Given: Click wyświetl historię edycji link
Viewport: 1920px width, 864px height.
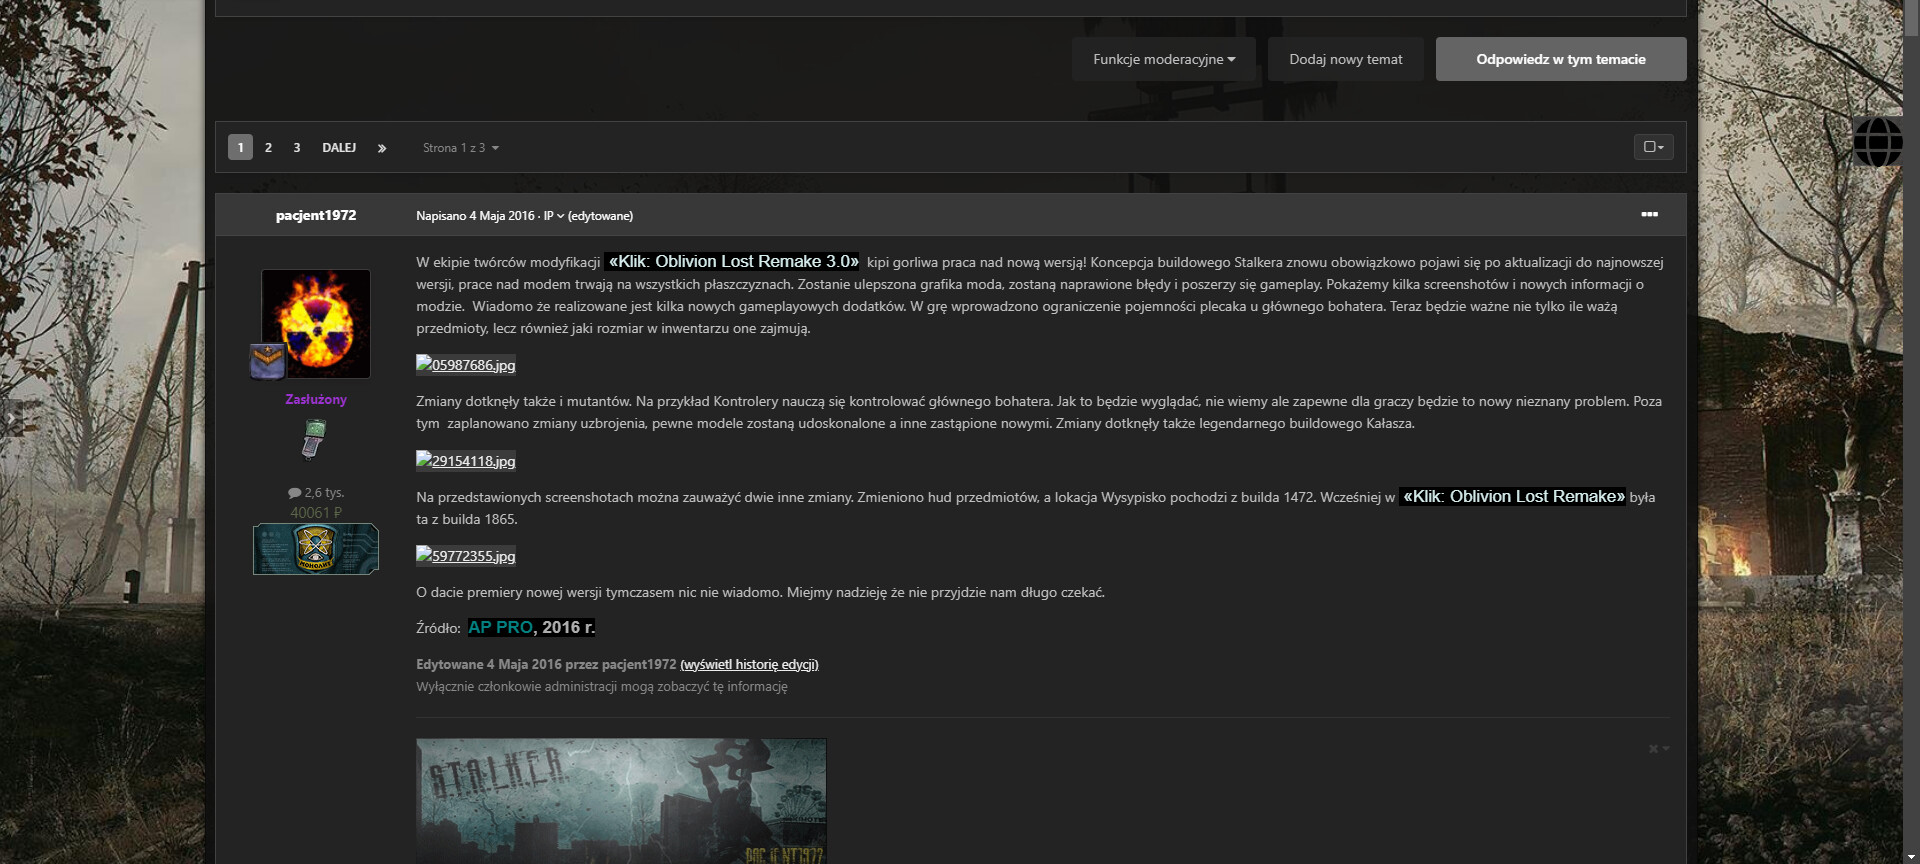Looking at the screenshot, I should click(x=749, y=664).
